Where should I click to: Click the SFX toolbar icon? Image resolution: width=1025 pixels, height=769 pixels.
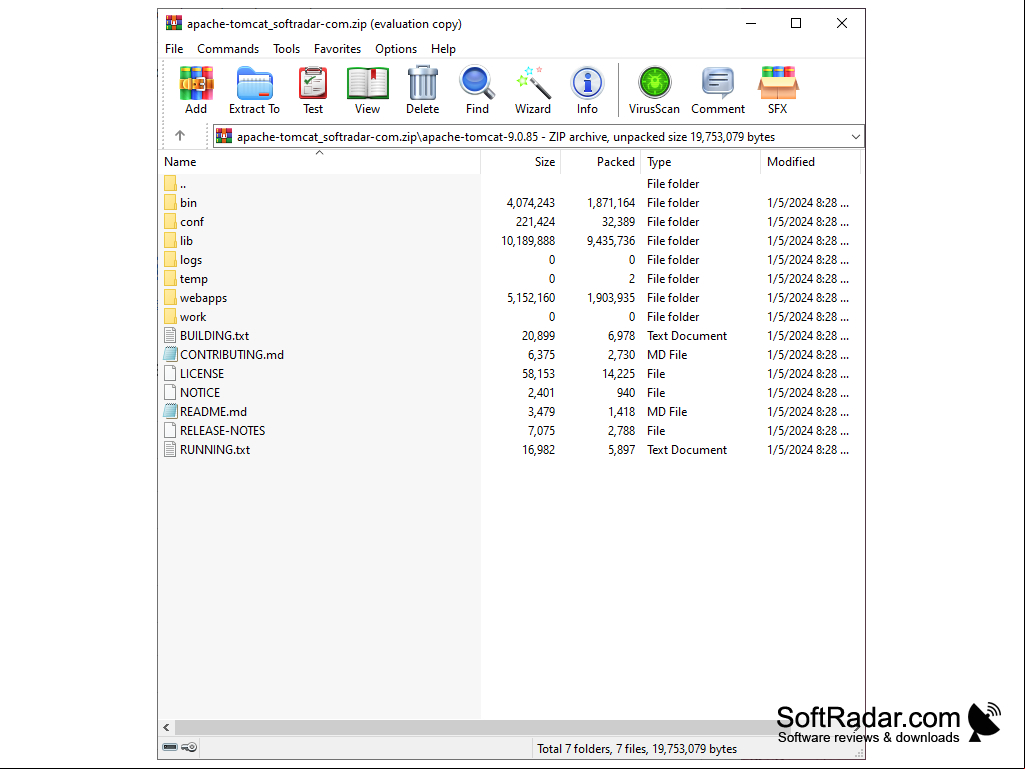tap(778, 90)
